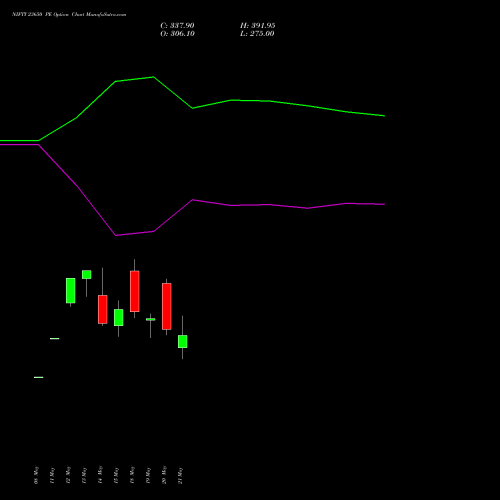
Task: Click the 12 May green candle body
Action: click(71, 291)
